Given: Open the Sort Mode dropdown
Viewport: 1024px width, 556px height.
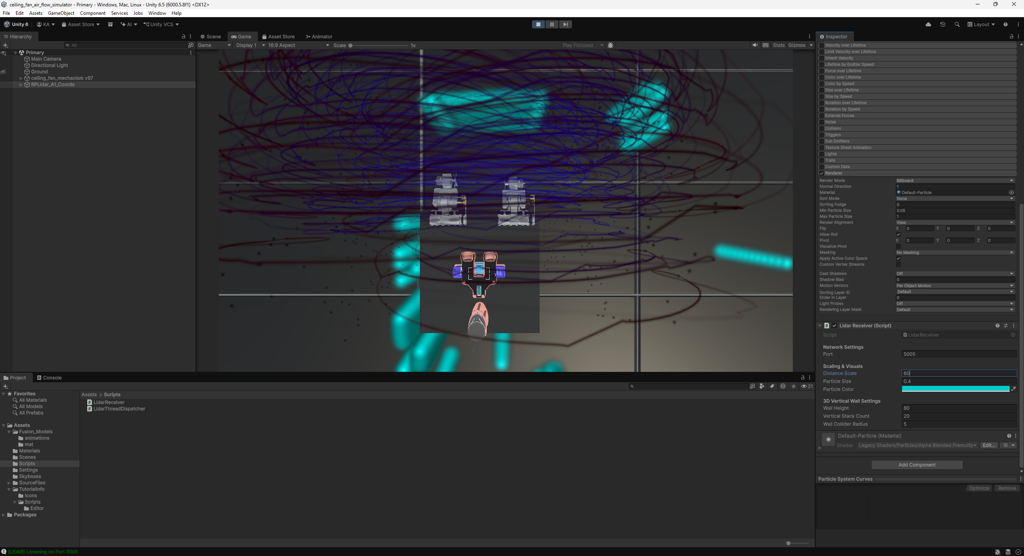Looking at the screenshot, I should (955, 198).
